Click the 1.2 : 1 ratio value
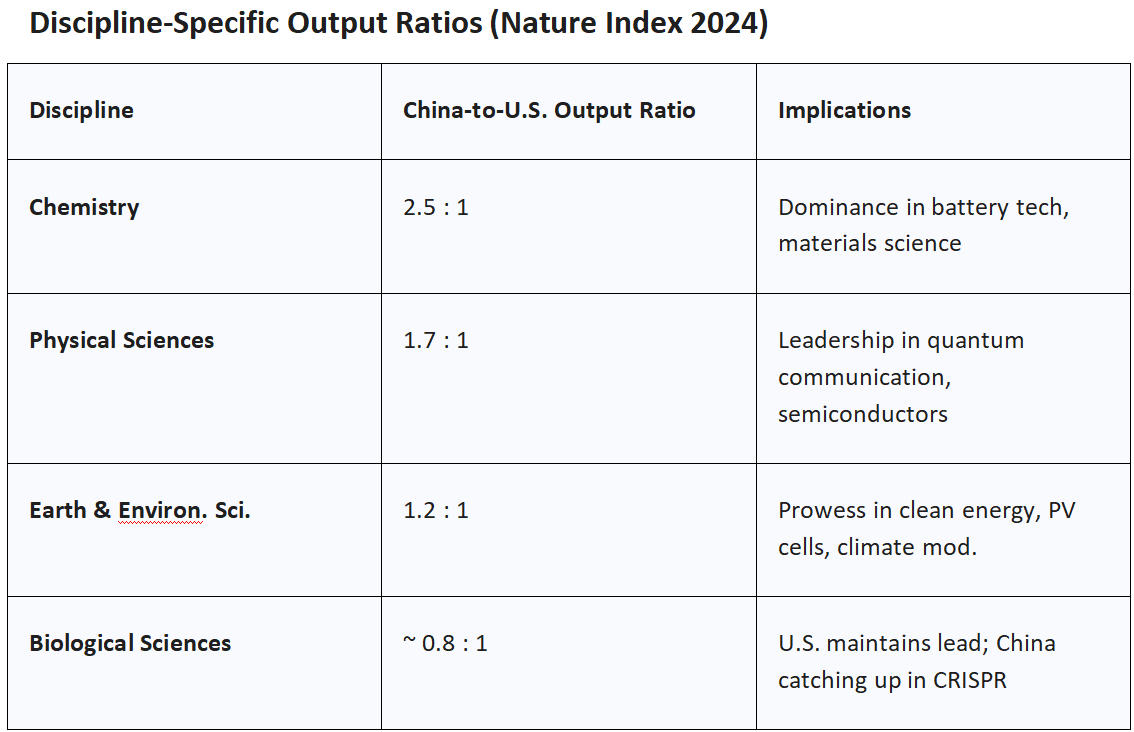This screenshot has height=732, width=1134. pyautogui.click(x=435, y=511)
